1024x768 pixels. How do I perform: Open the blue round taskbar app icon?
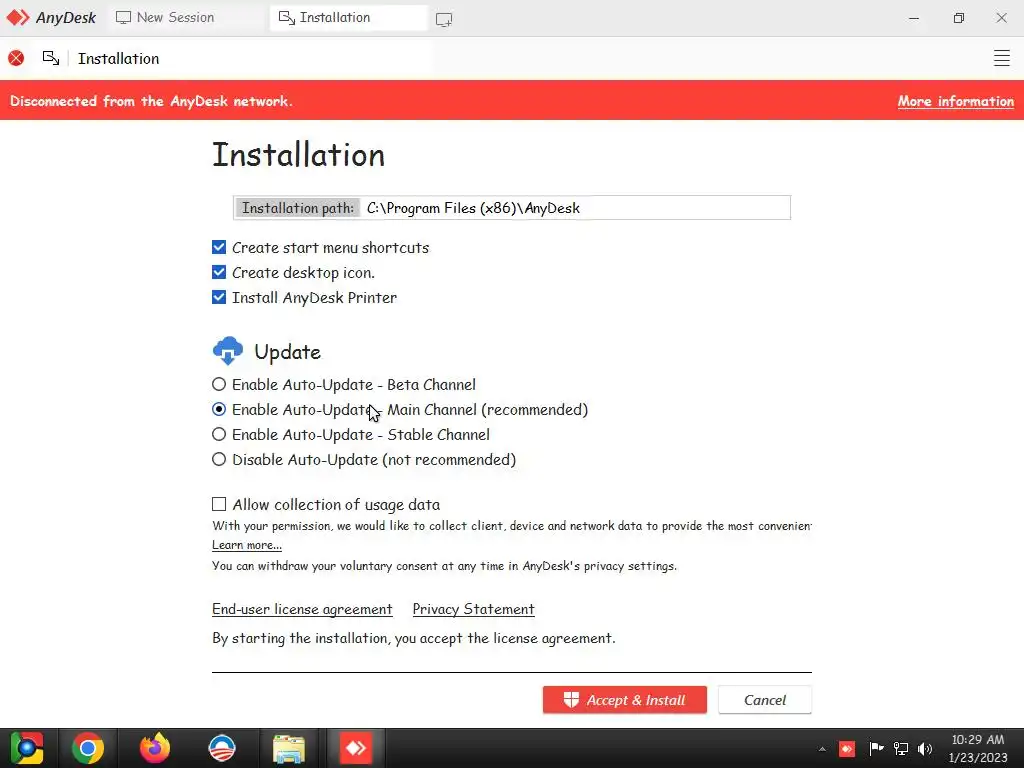point(222,748)
